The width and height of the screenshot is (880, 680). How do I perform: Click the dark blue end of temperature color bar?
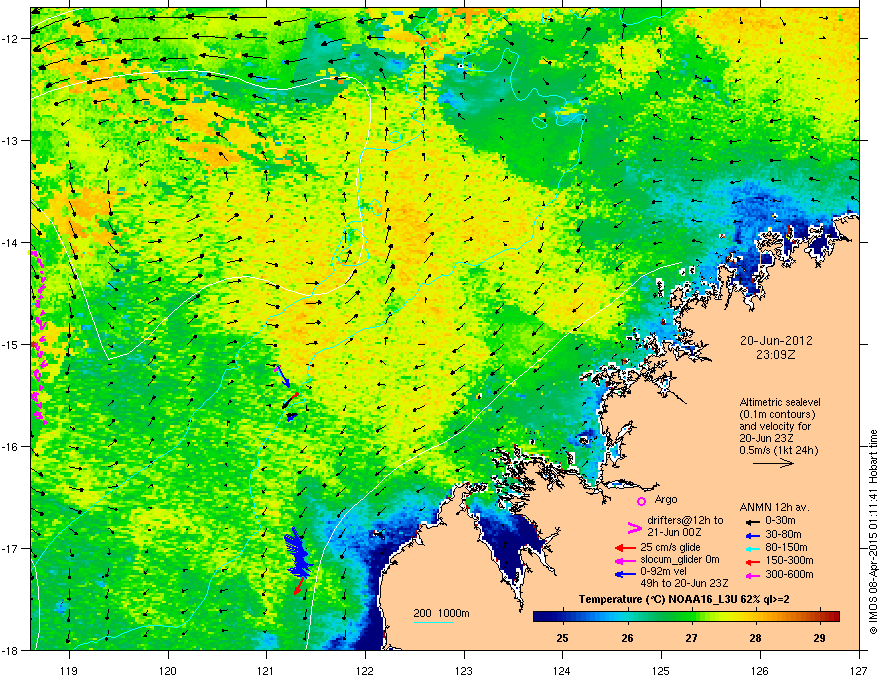click(542, 617)
